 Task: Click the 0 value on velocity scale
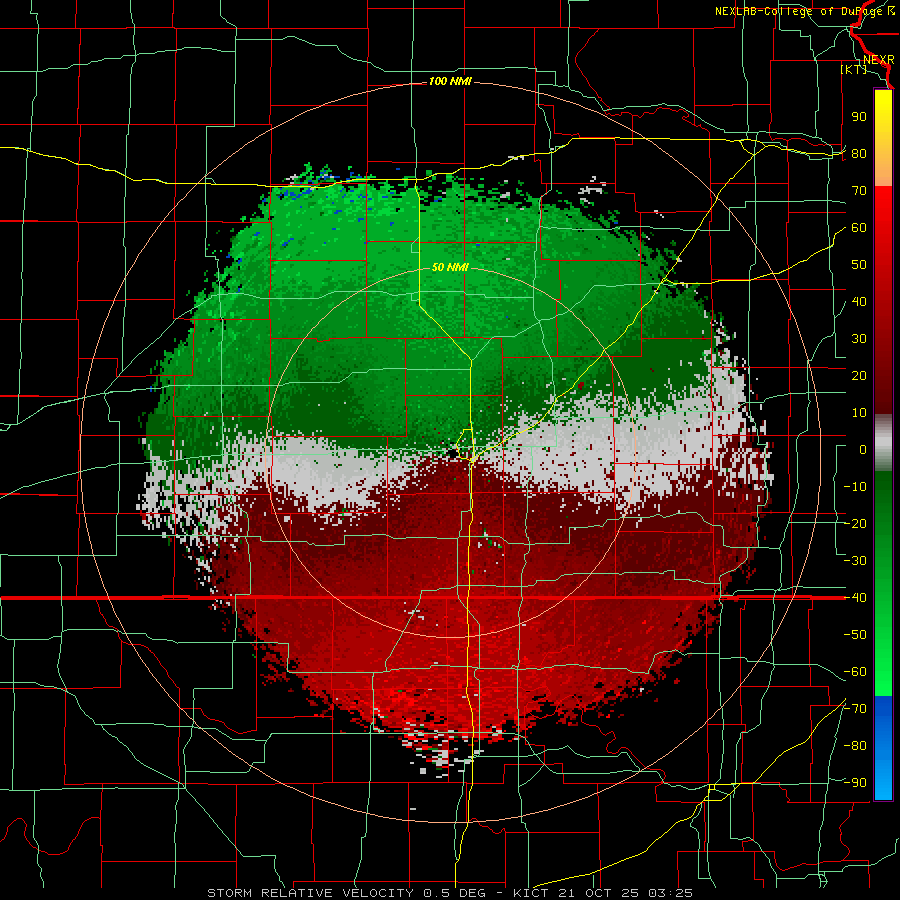point(863,449)
